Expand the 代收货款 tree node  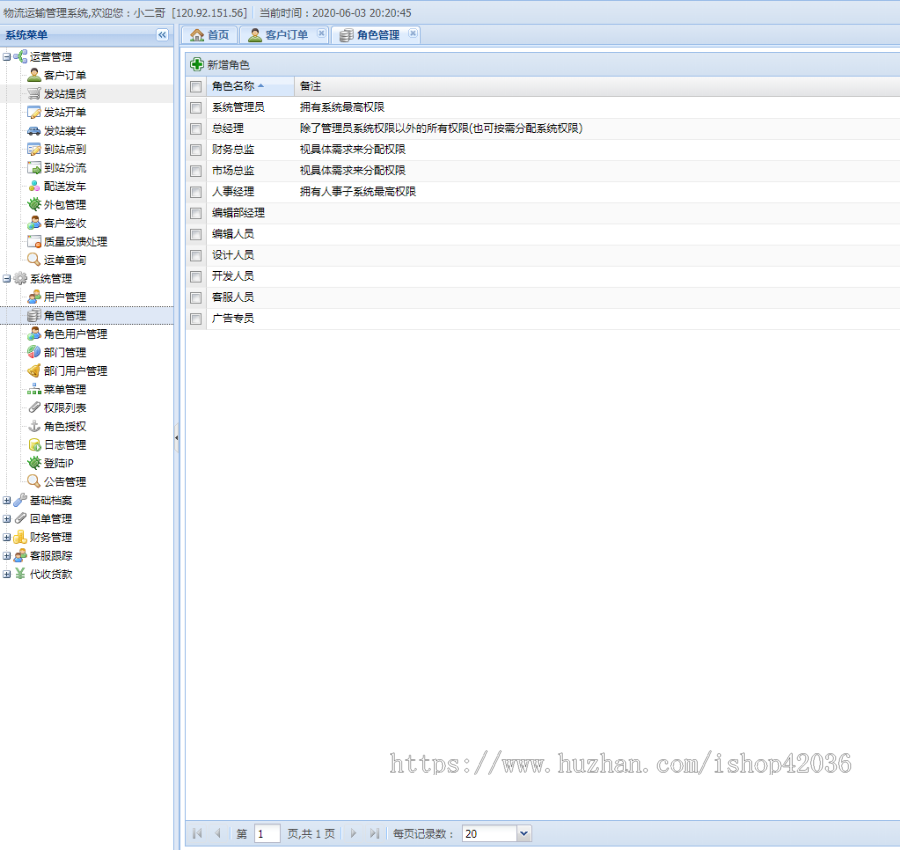[7, 573]
